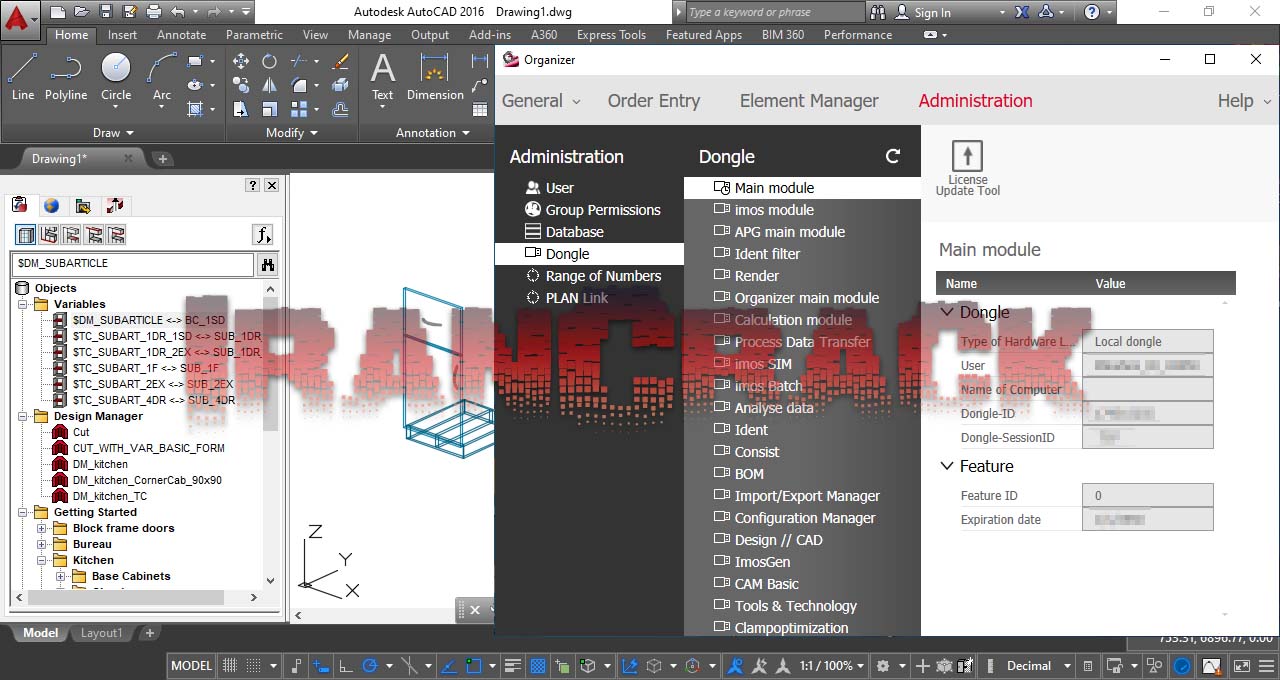This screenshot has width=1280, height=680.
Task: Switch to the Annotate ribbon tab
Action: [181, 34]
